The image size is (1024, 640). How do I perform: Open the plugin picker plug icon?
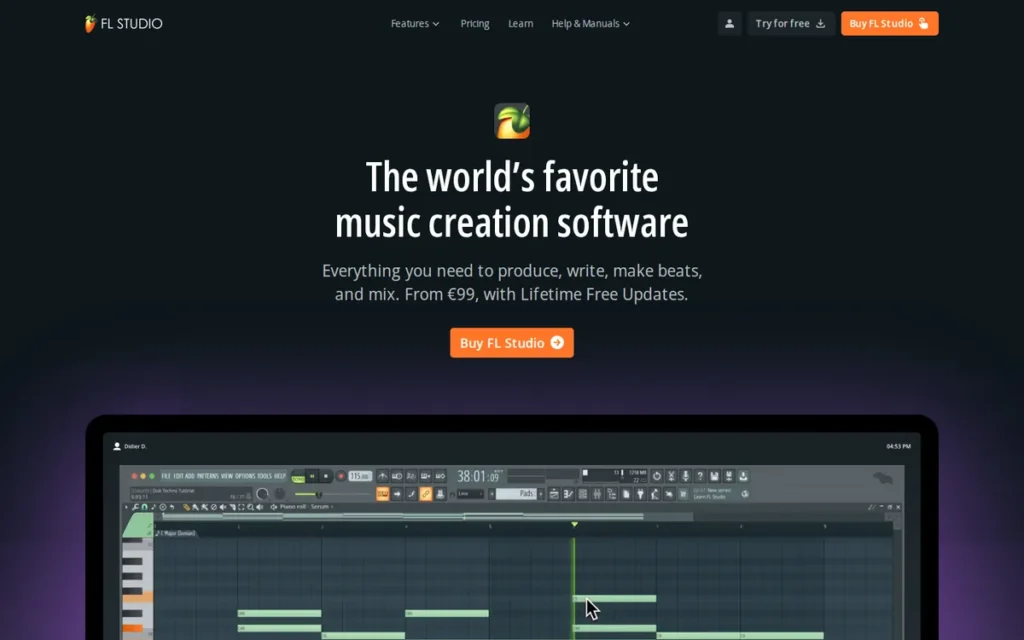pos(640,494)
